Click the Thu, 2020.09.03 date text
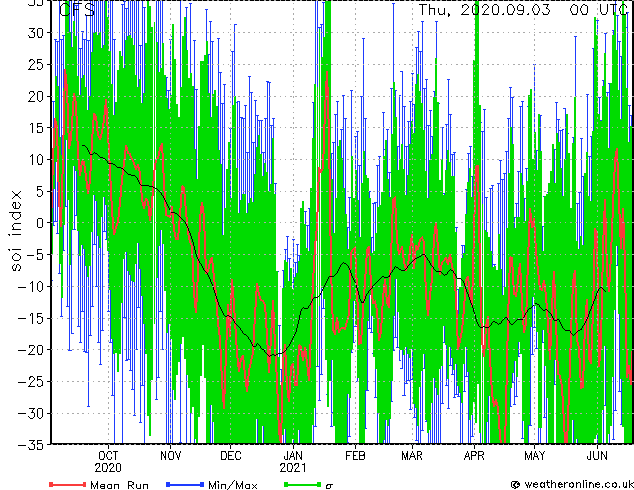Image resolution: width=634 pixels, height=490 pixels. tap(484, 10)
